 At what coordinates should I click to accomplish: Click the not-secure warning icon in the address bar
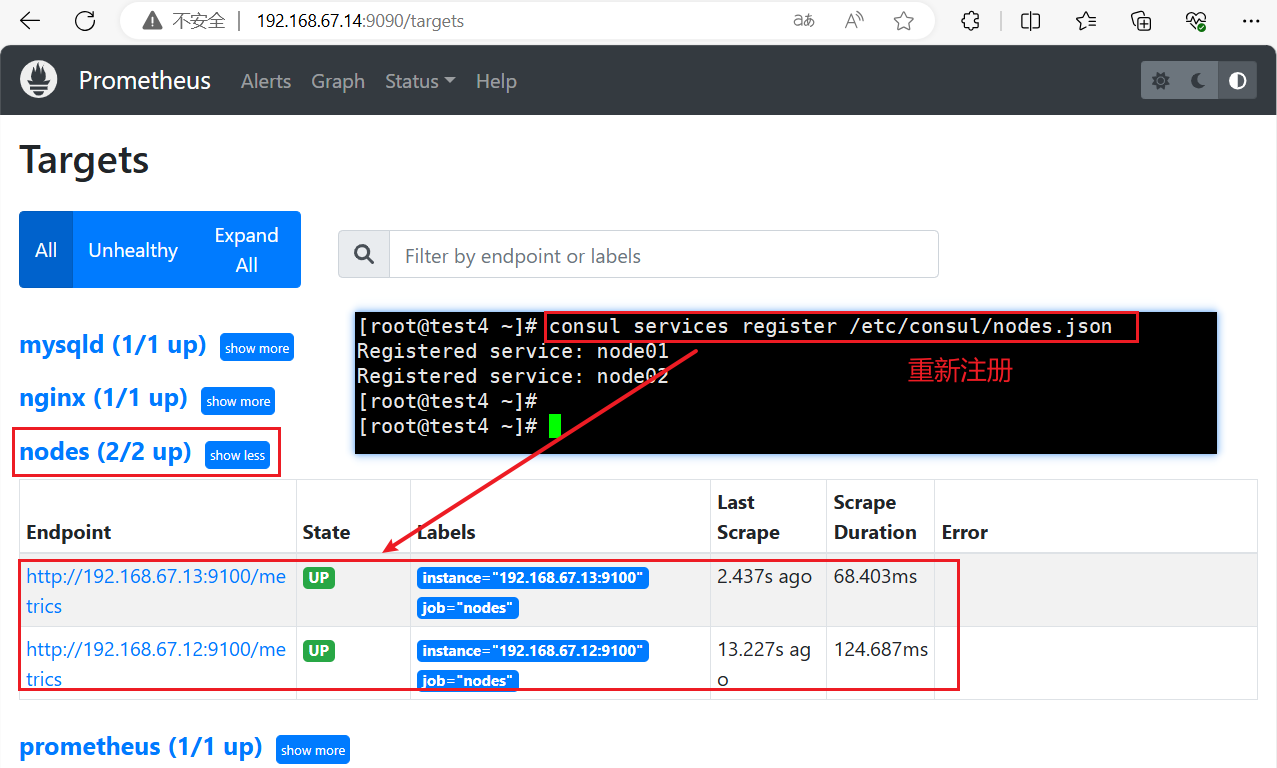tap(151, 21)
